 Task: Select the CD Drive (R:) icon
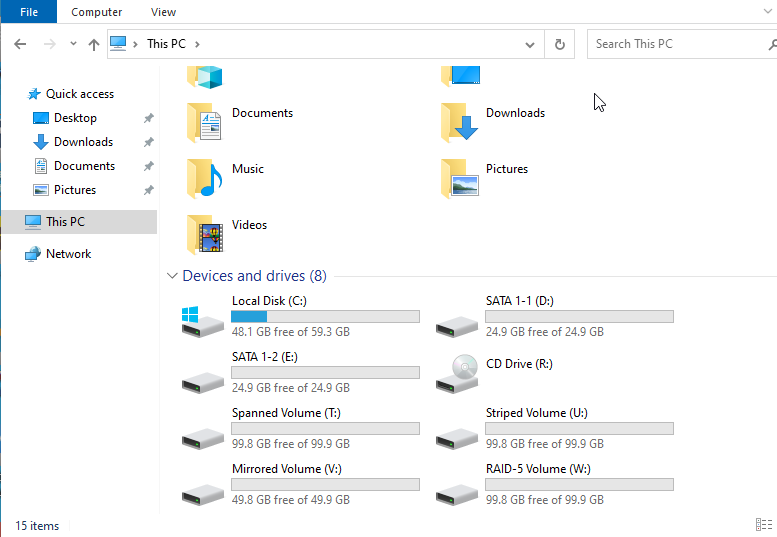pyautogui.click(x=457, y=375)
